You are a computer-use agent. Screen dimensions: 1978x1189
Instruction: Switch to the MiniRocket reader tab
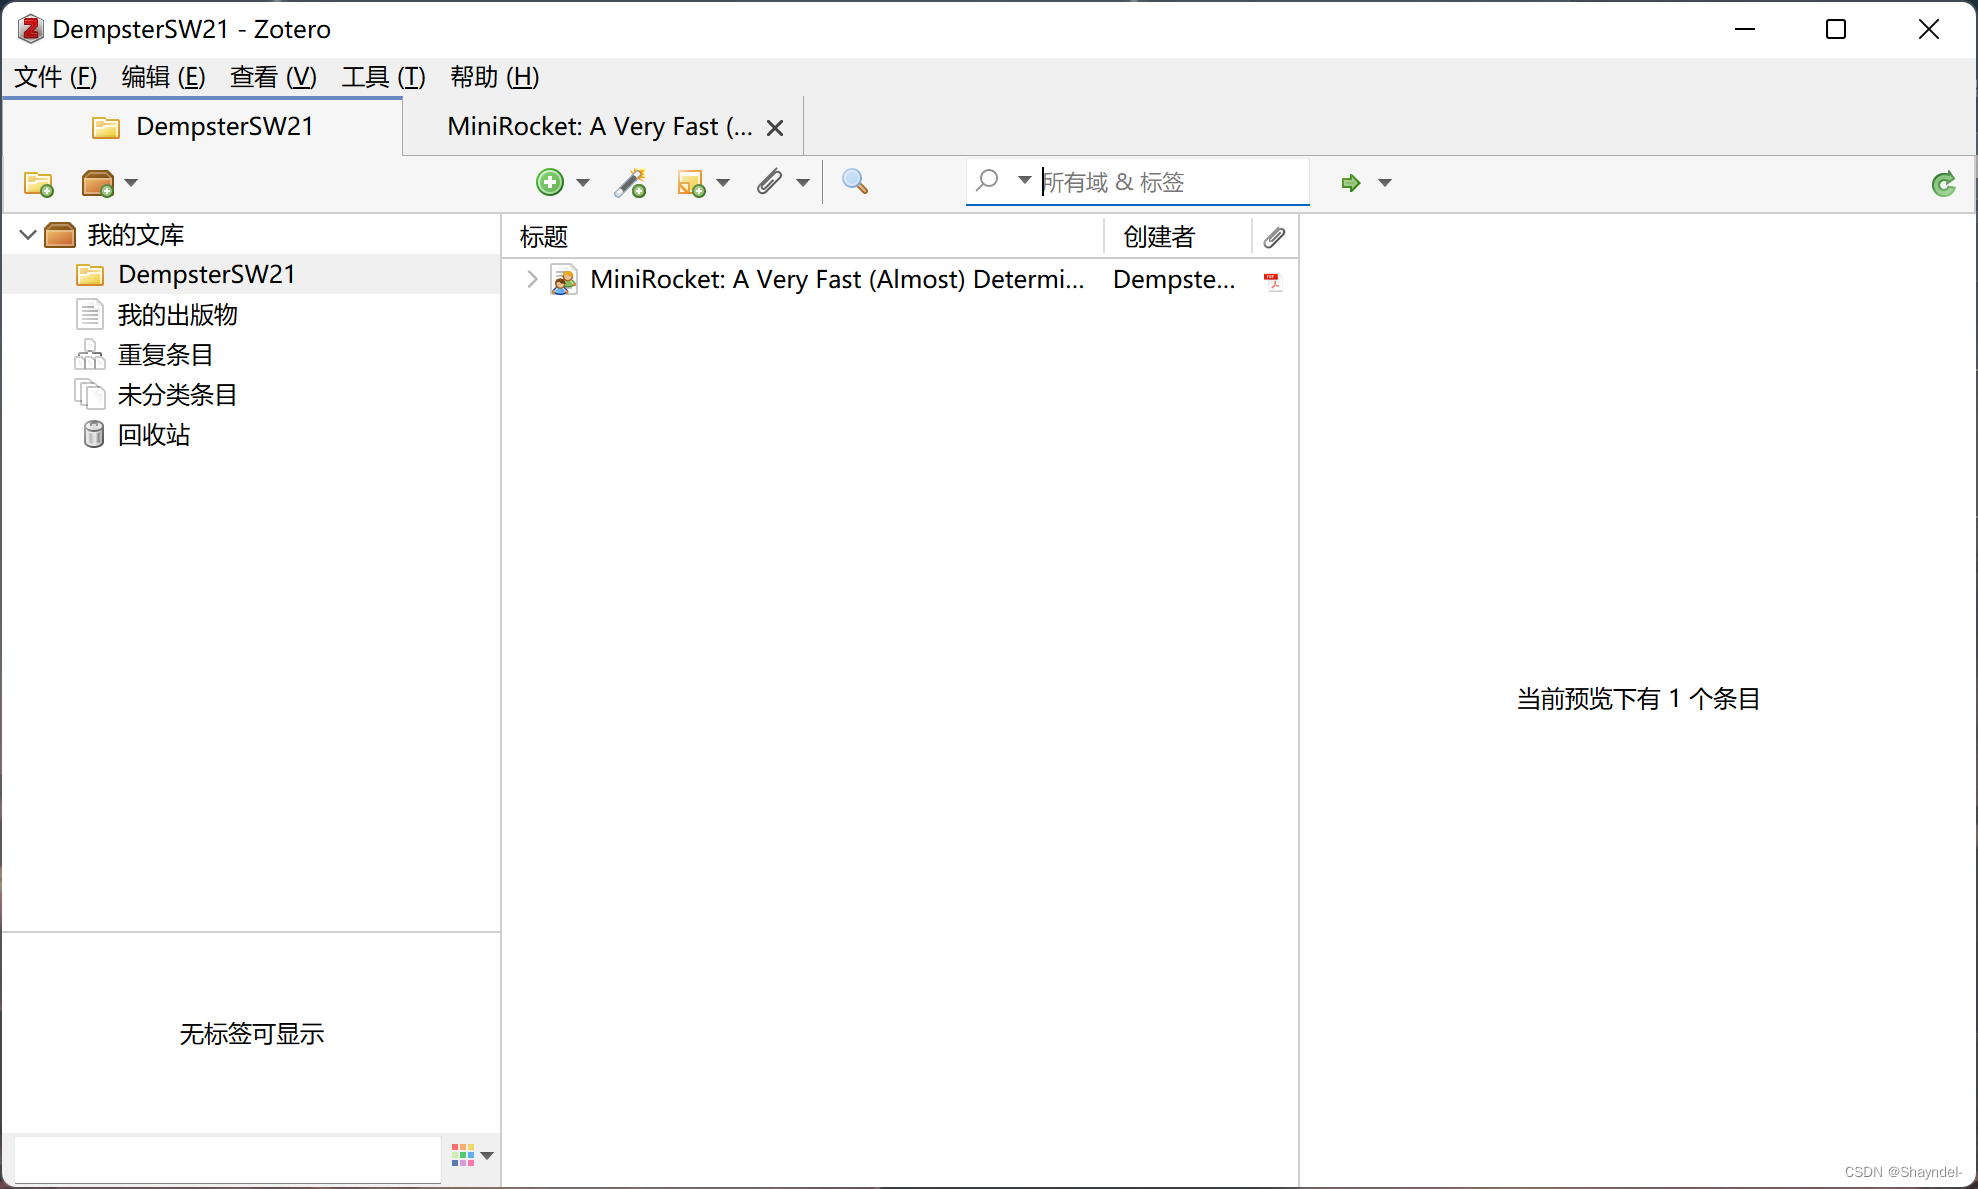pos(600,127)
